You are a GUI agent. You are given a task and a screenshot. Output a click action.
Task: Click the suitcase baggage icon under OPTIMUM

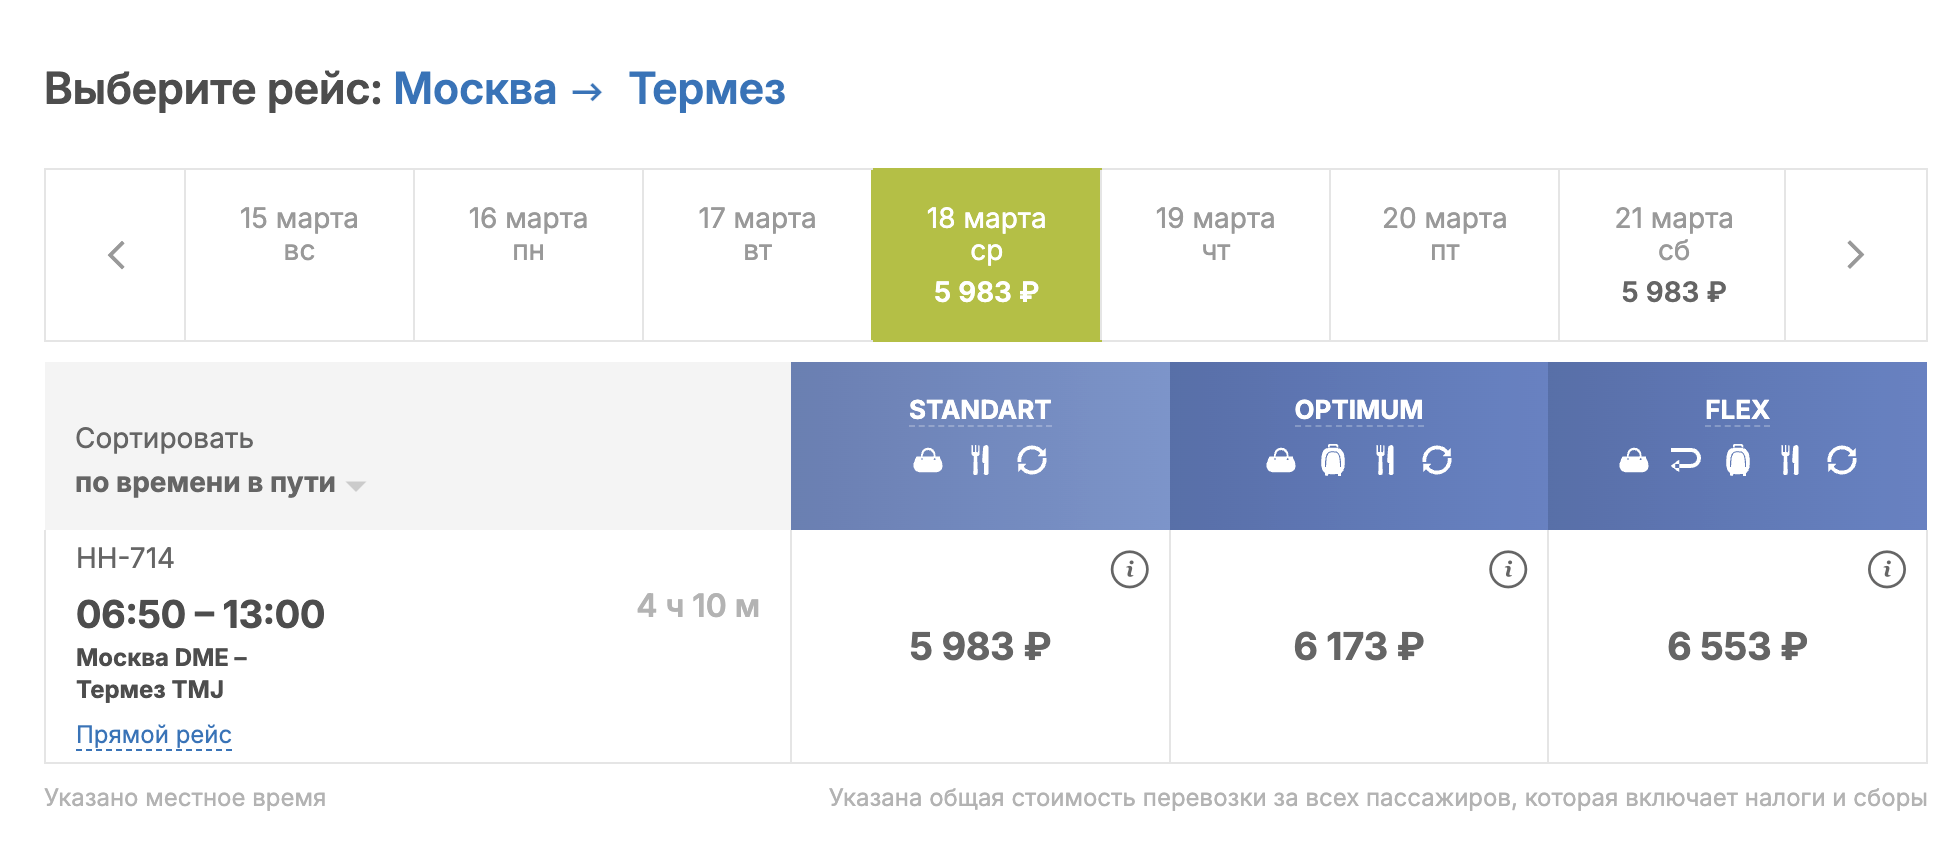tap(1333, 460)
